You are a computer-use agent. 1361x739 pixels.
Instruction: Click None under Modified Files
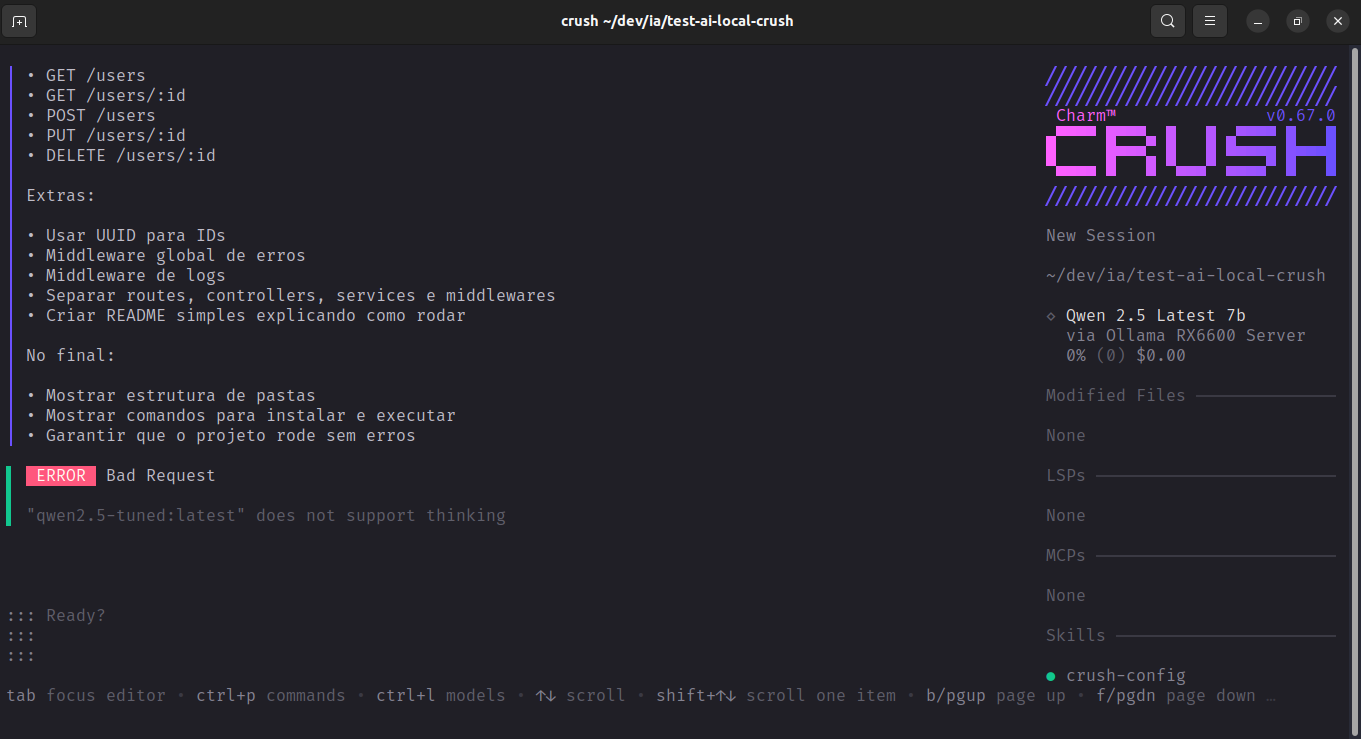click(x=1066, y=436)
